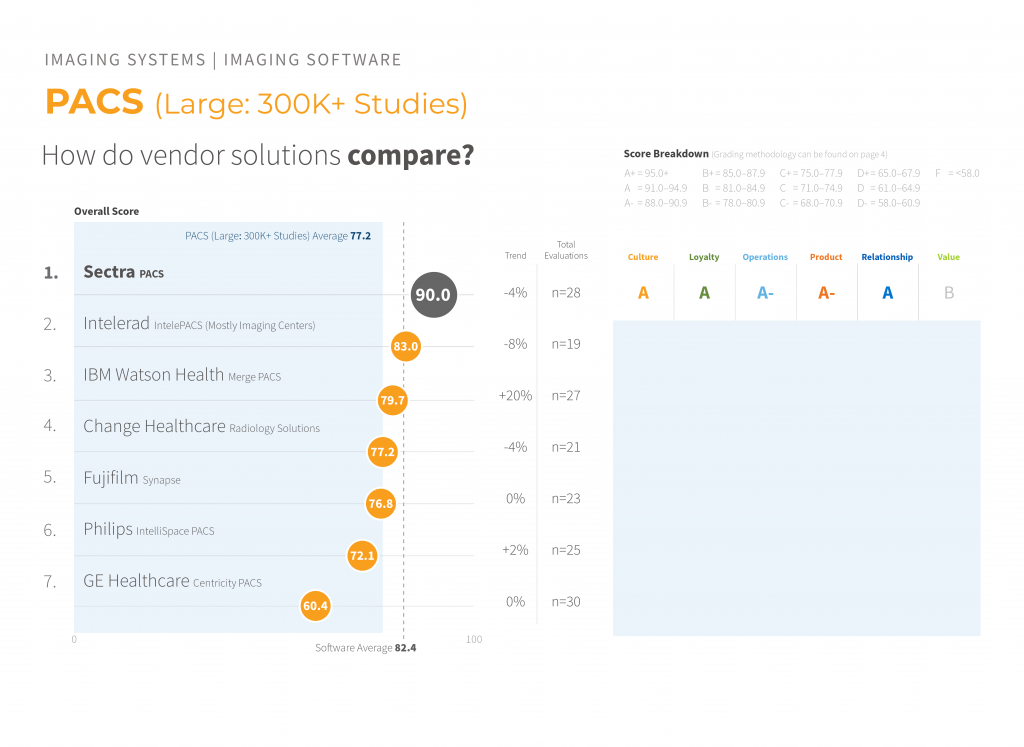1024x747 pixels.
Task: Click the 76.8 score bubble for Fujifilm
Action: pyautogui.click(x=381, y=503)
